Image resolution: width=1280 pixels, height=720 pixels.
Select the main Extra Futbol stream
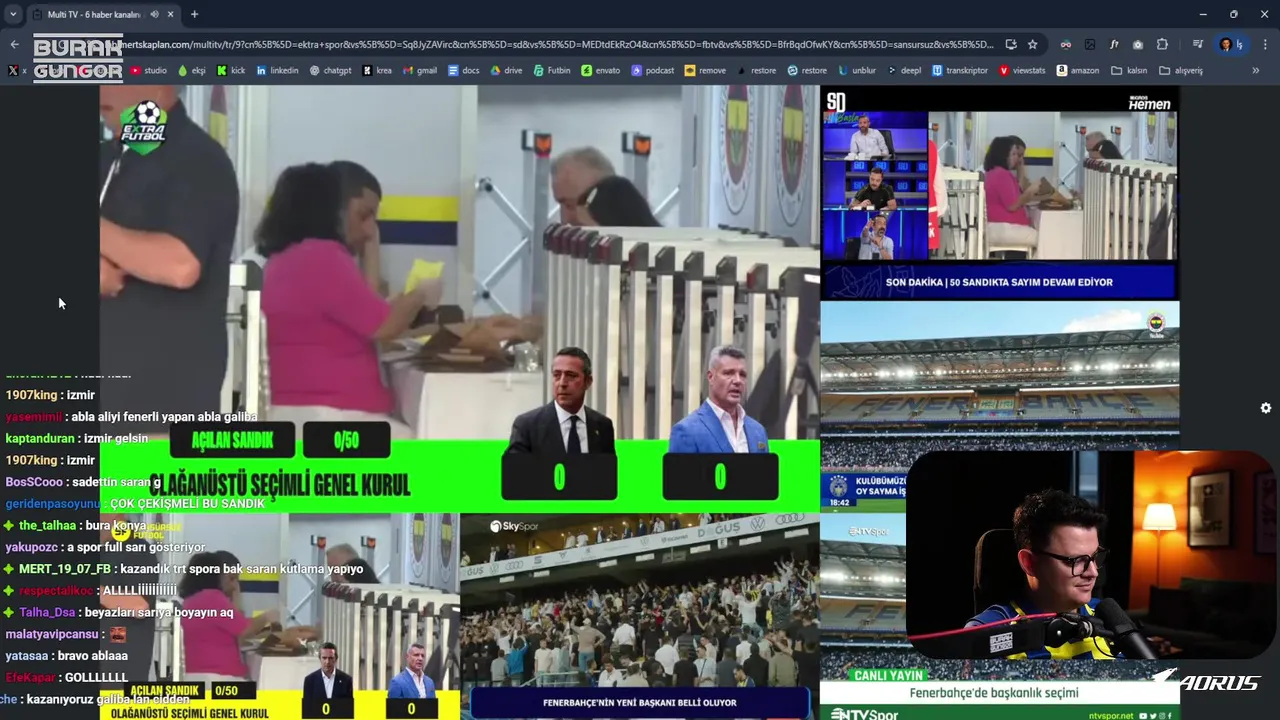(460, 298)
